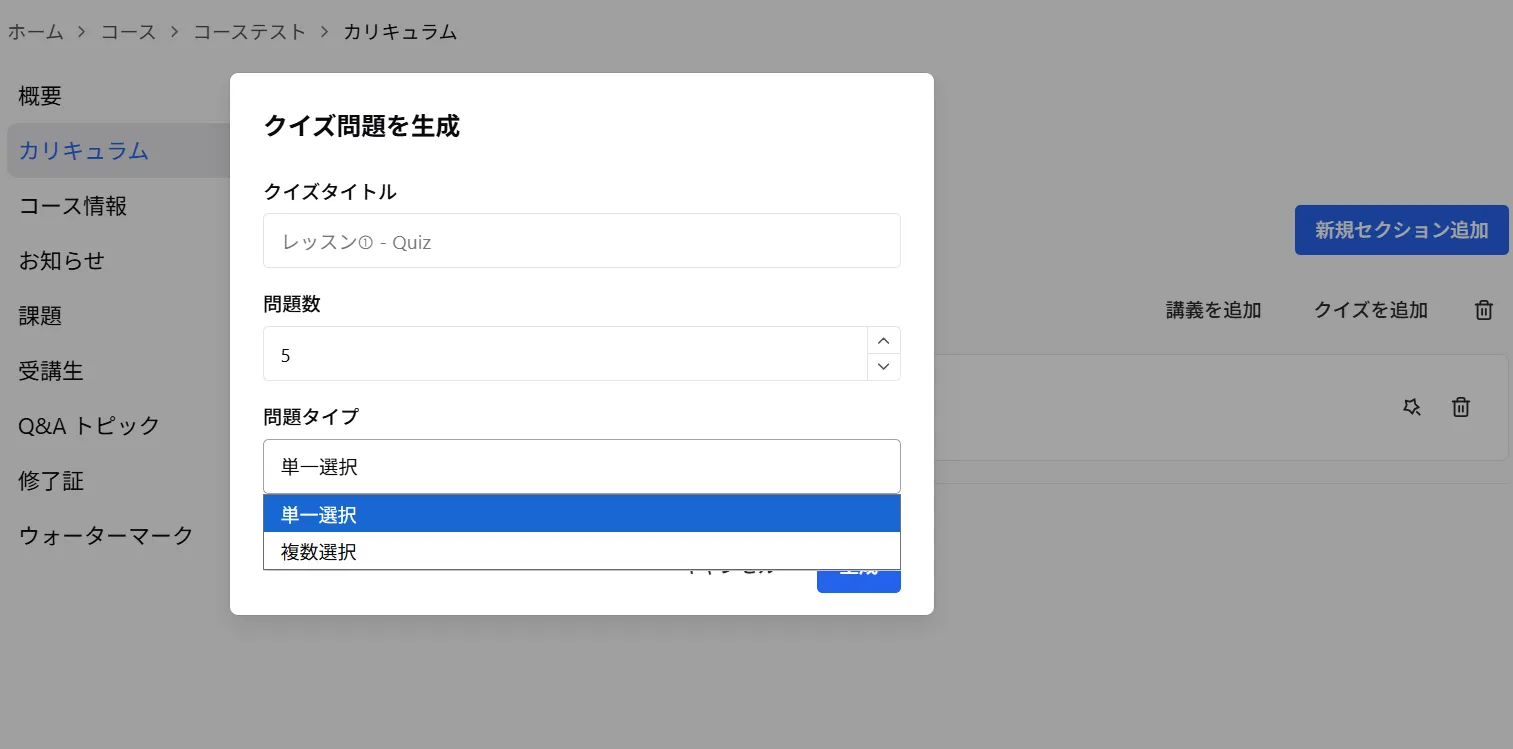Decrease 問題数 with the down arrow
This screenshot has width=1513, height=749.
pos(883,367)
